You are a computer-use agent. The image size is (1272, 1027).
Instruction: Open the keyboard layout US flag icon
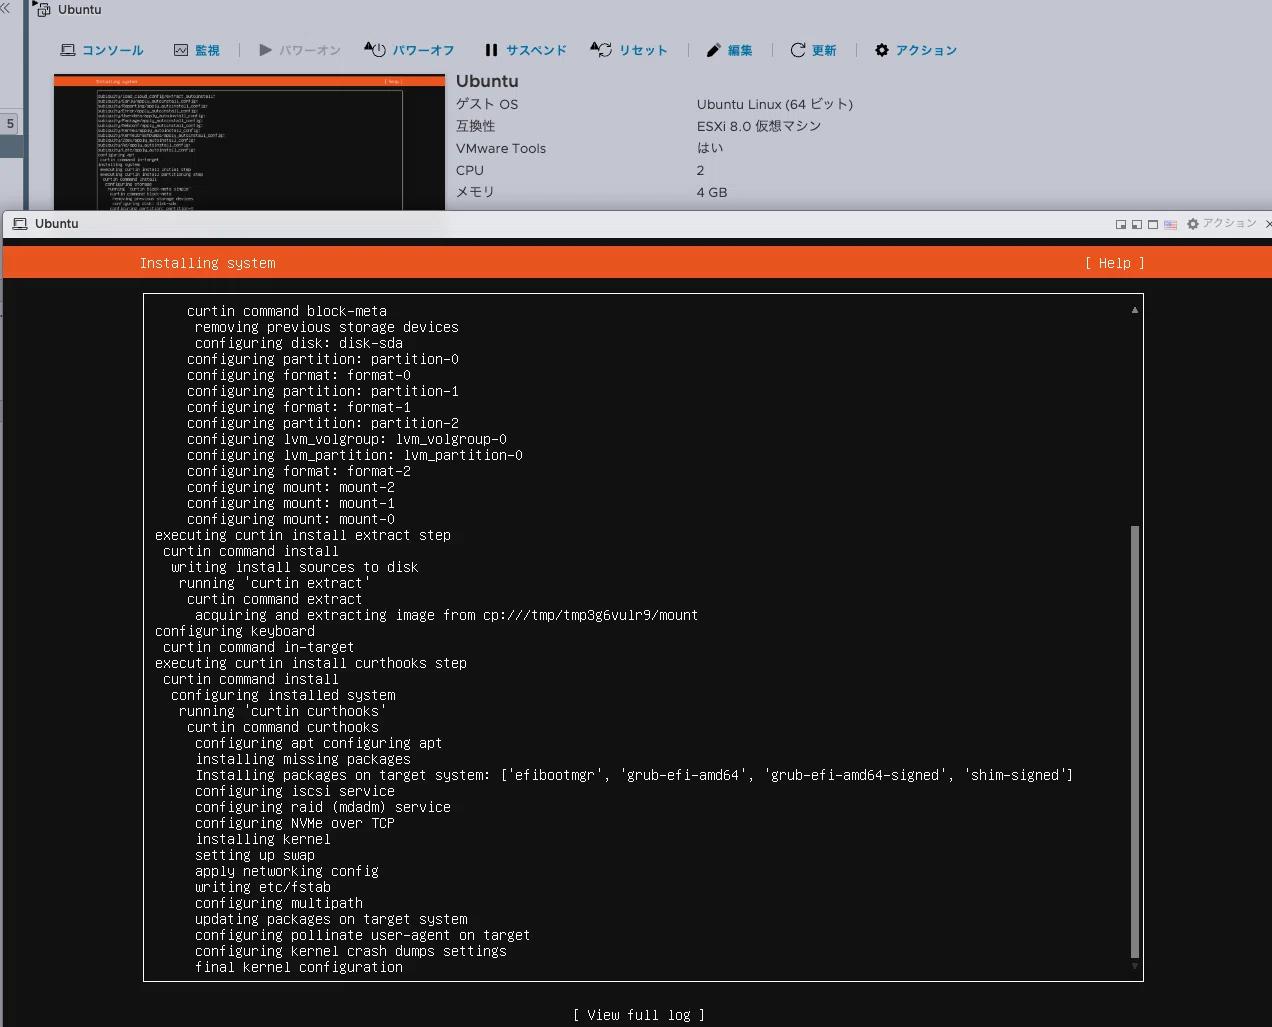[1170, 225]
